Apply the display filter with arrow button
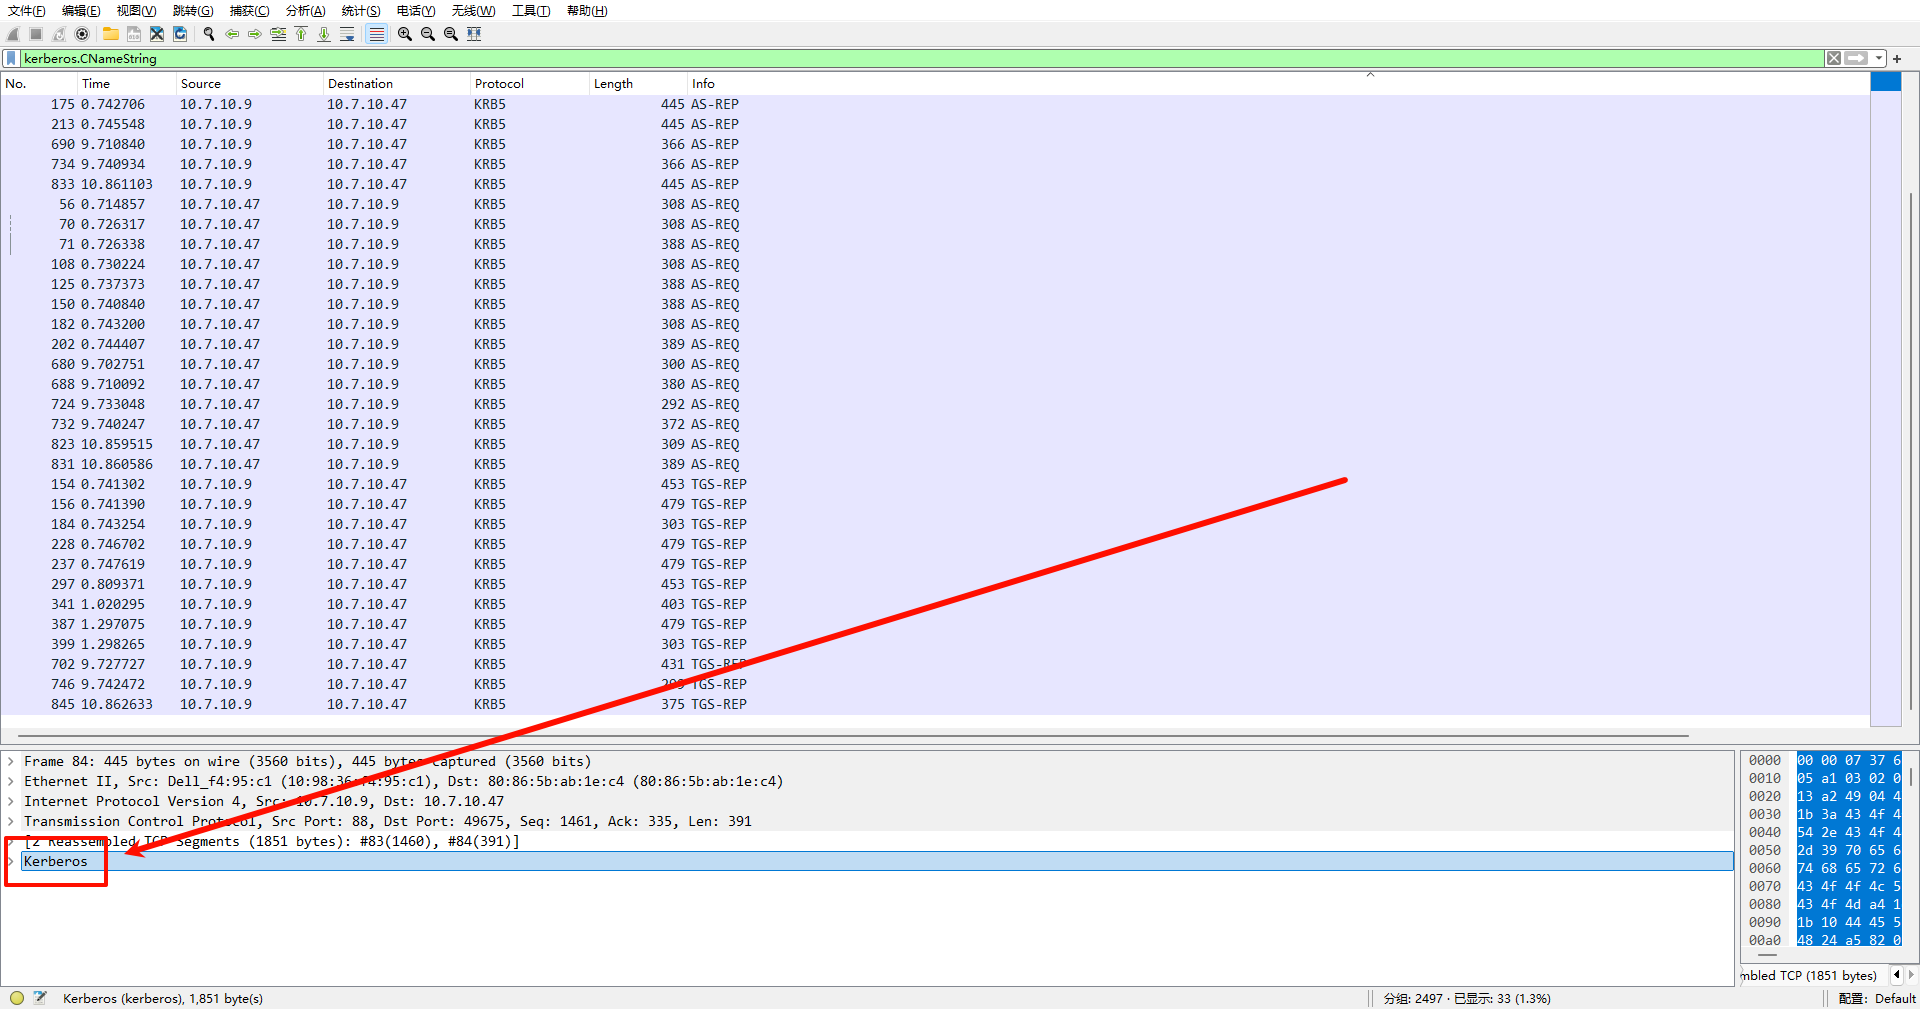The image size is (1920, 1009). tap(1857, 58)
